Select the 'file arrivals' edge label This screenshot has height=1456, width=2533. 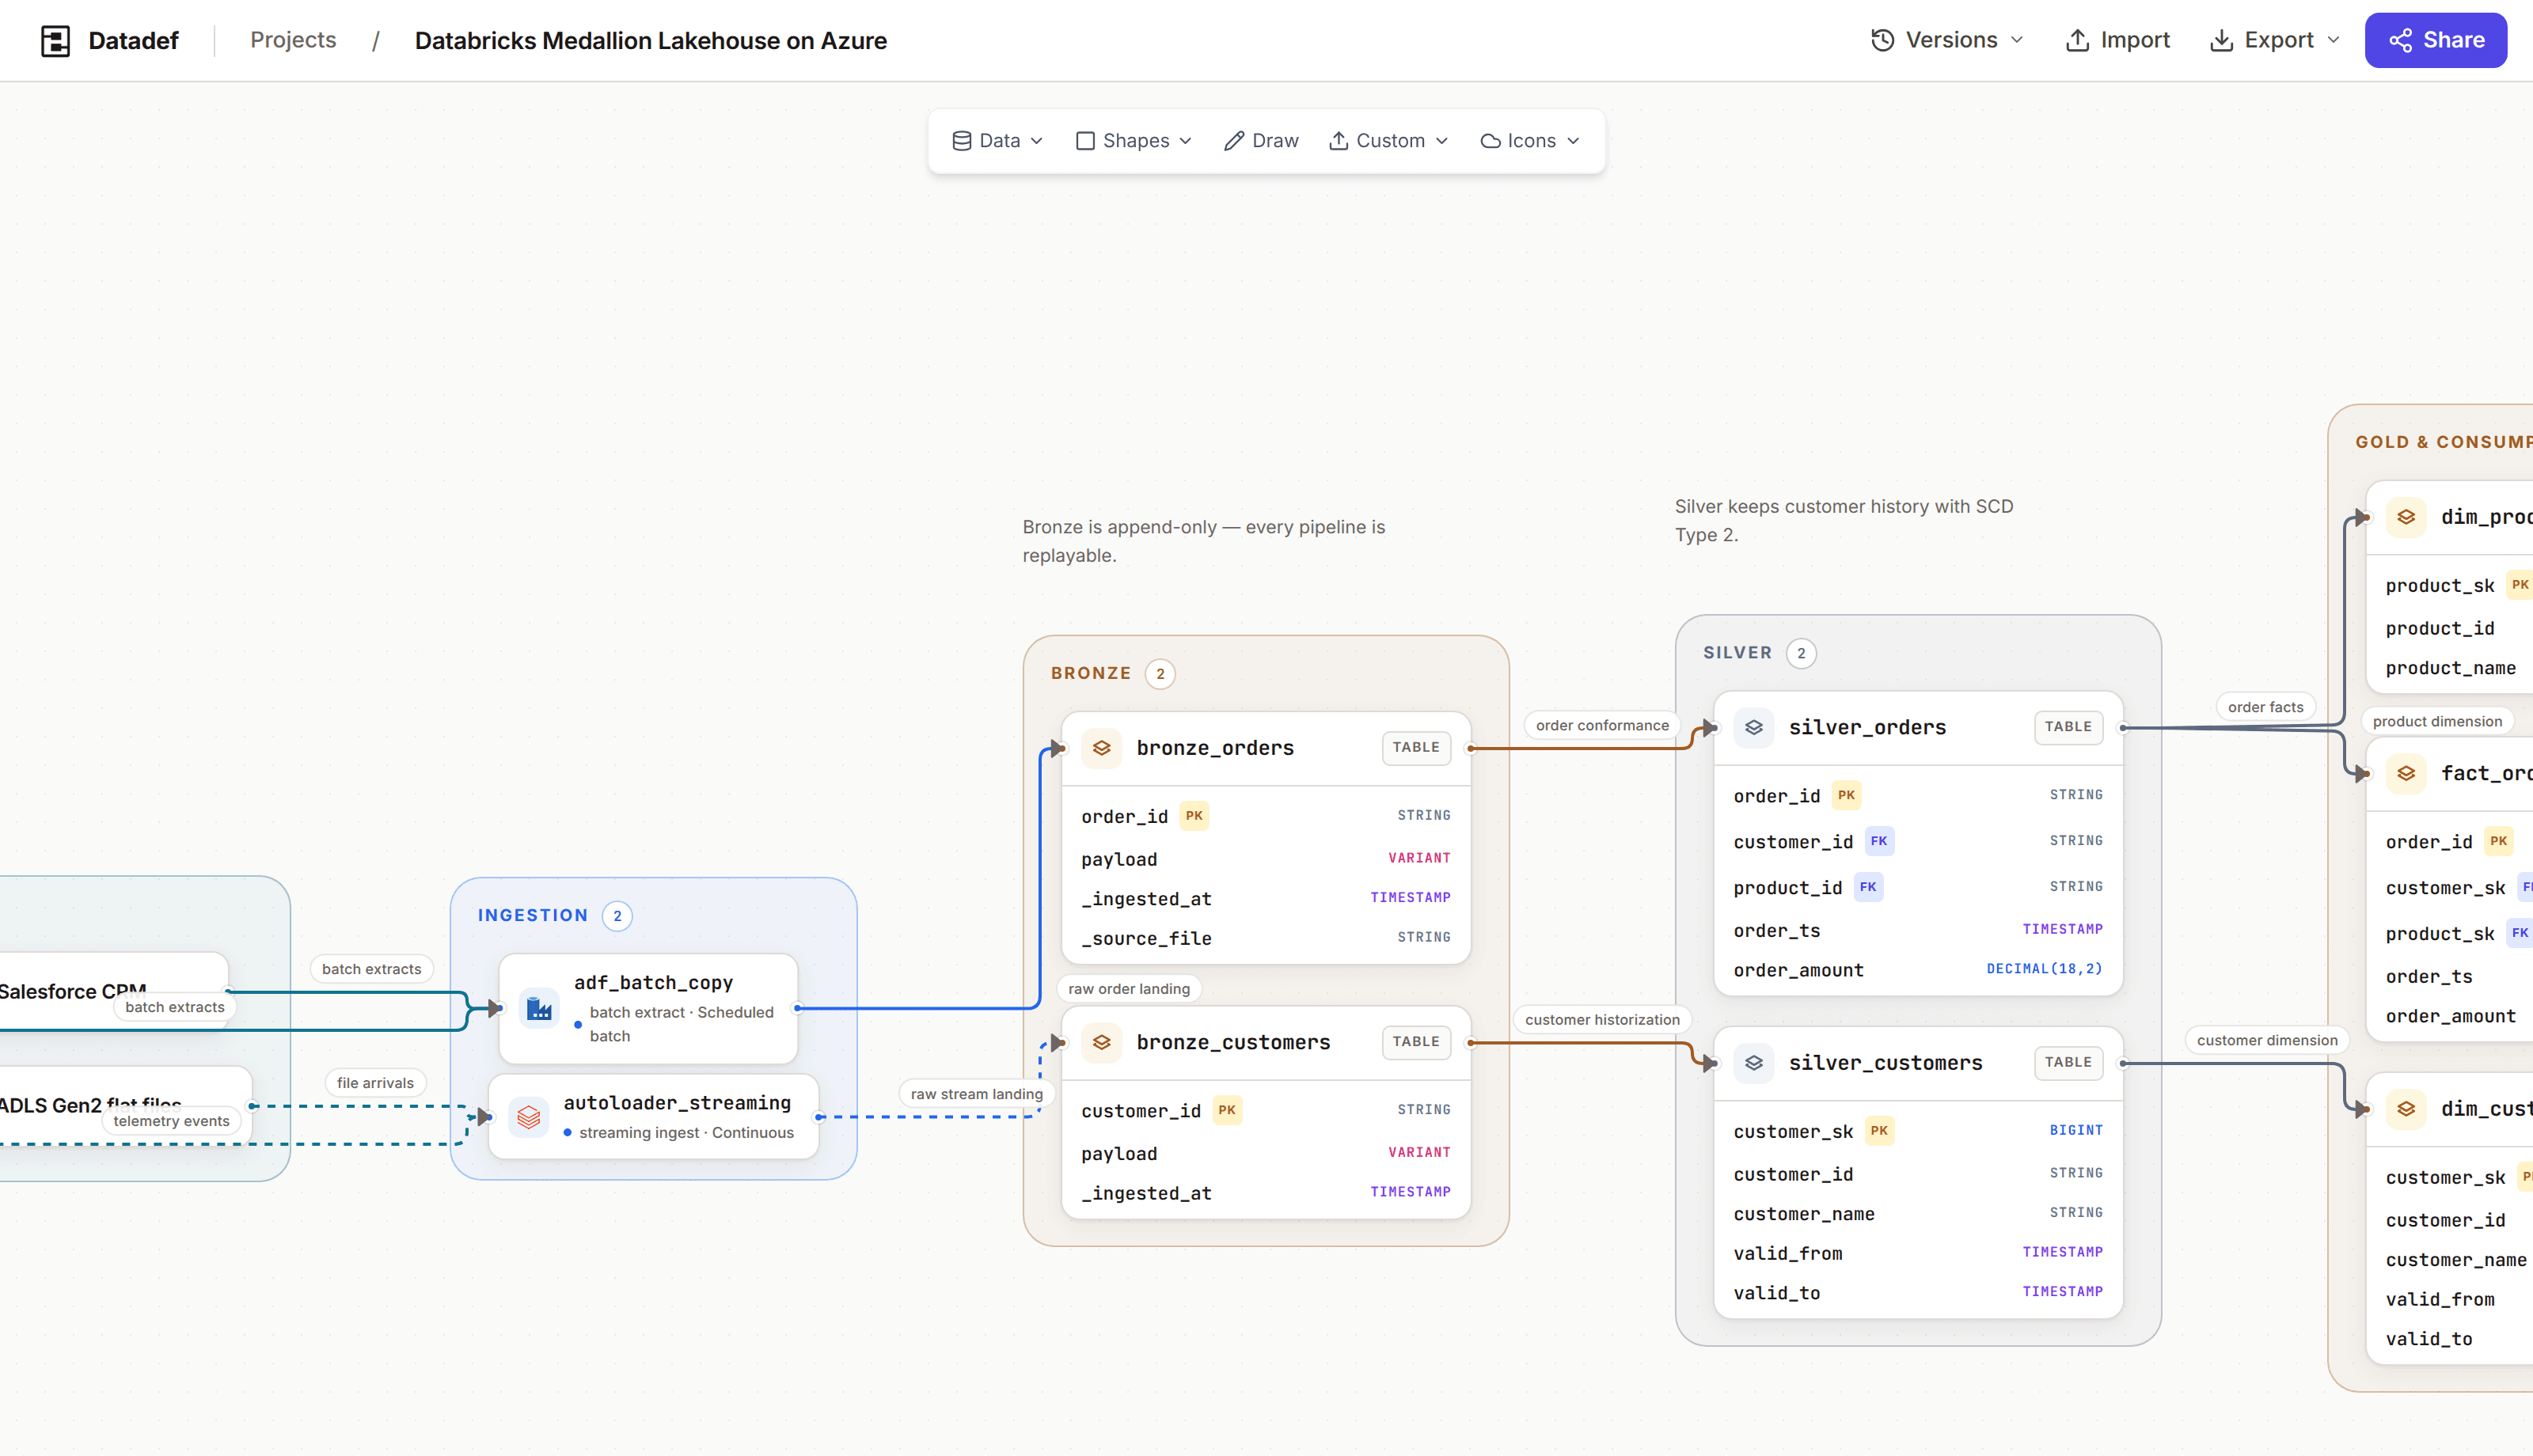click(x=375, y=1083)
